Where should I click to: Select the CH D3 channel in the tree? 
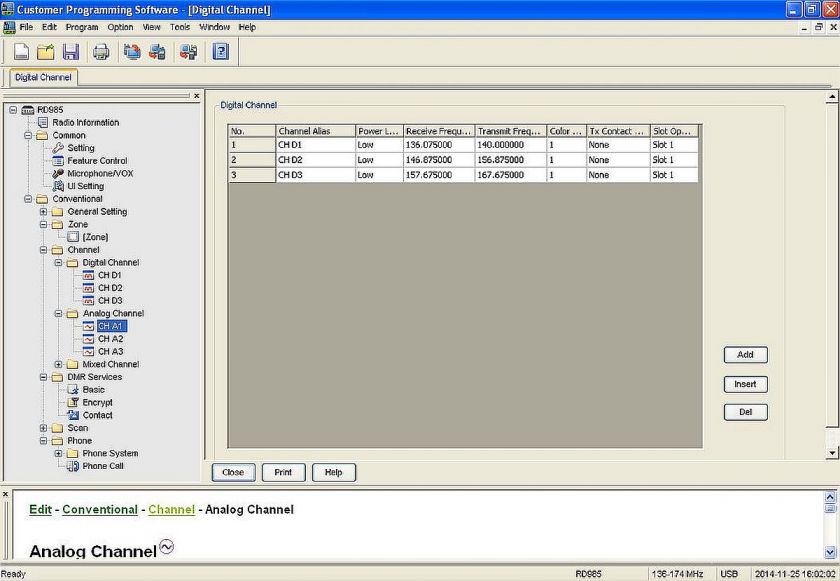click(110, 300)
